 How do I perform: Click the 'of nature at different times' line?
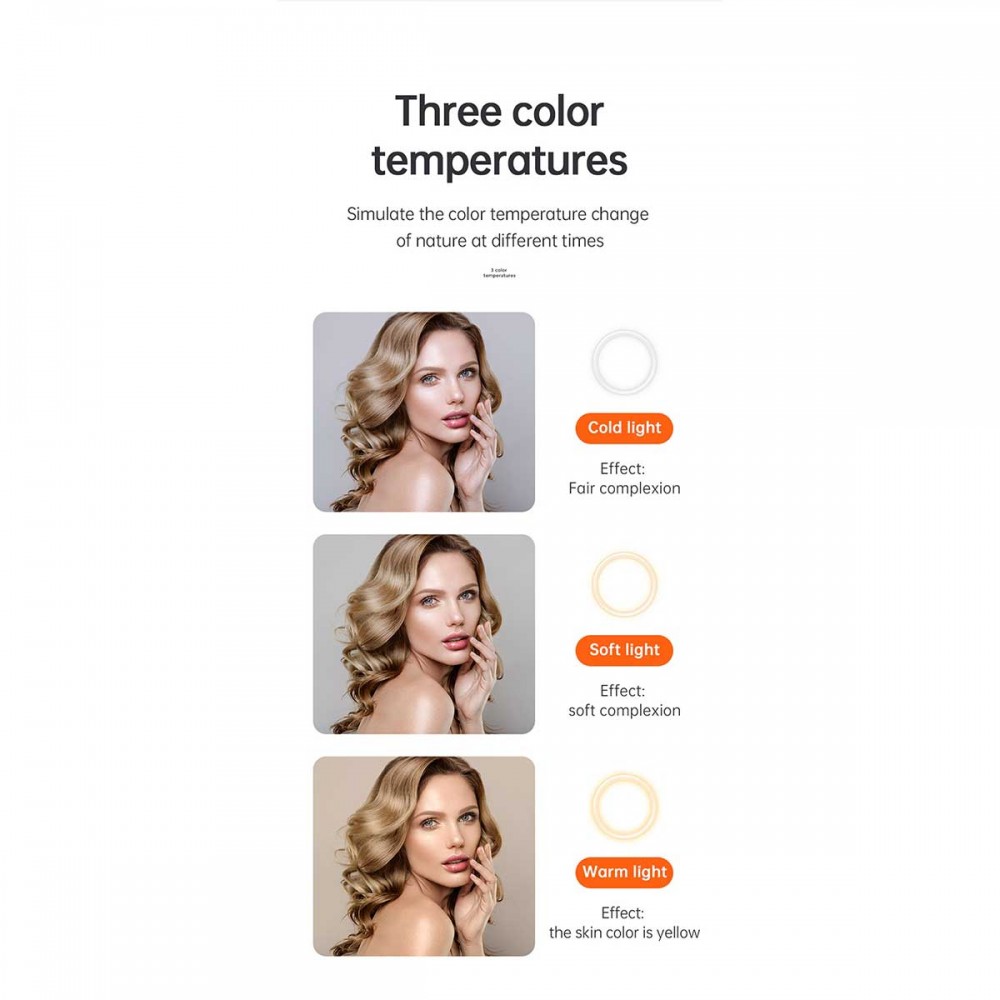pyautogui.click(x=500, y=241)
